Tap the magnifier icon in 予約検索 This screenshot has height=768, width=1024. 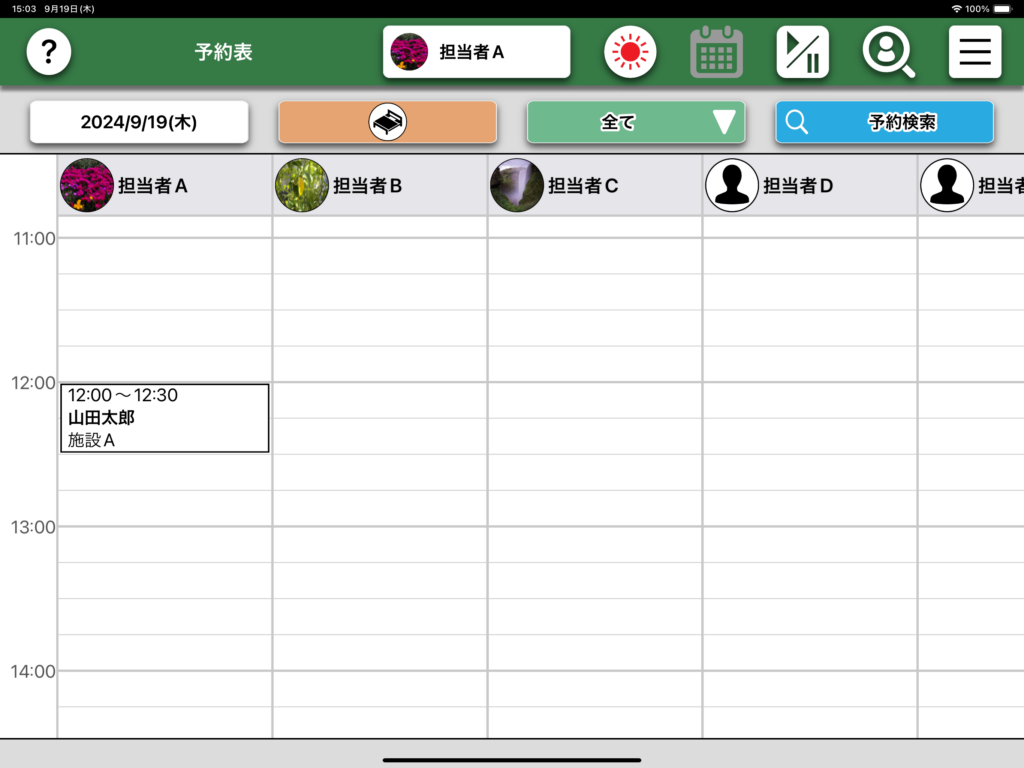tap(797, 122)
